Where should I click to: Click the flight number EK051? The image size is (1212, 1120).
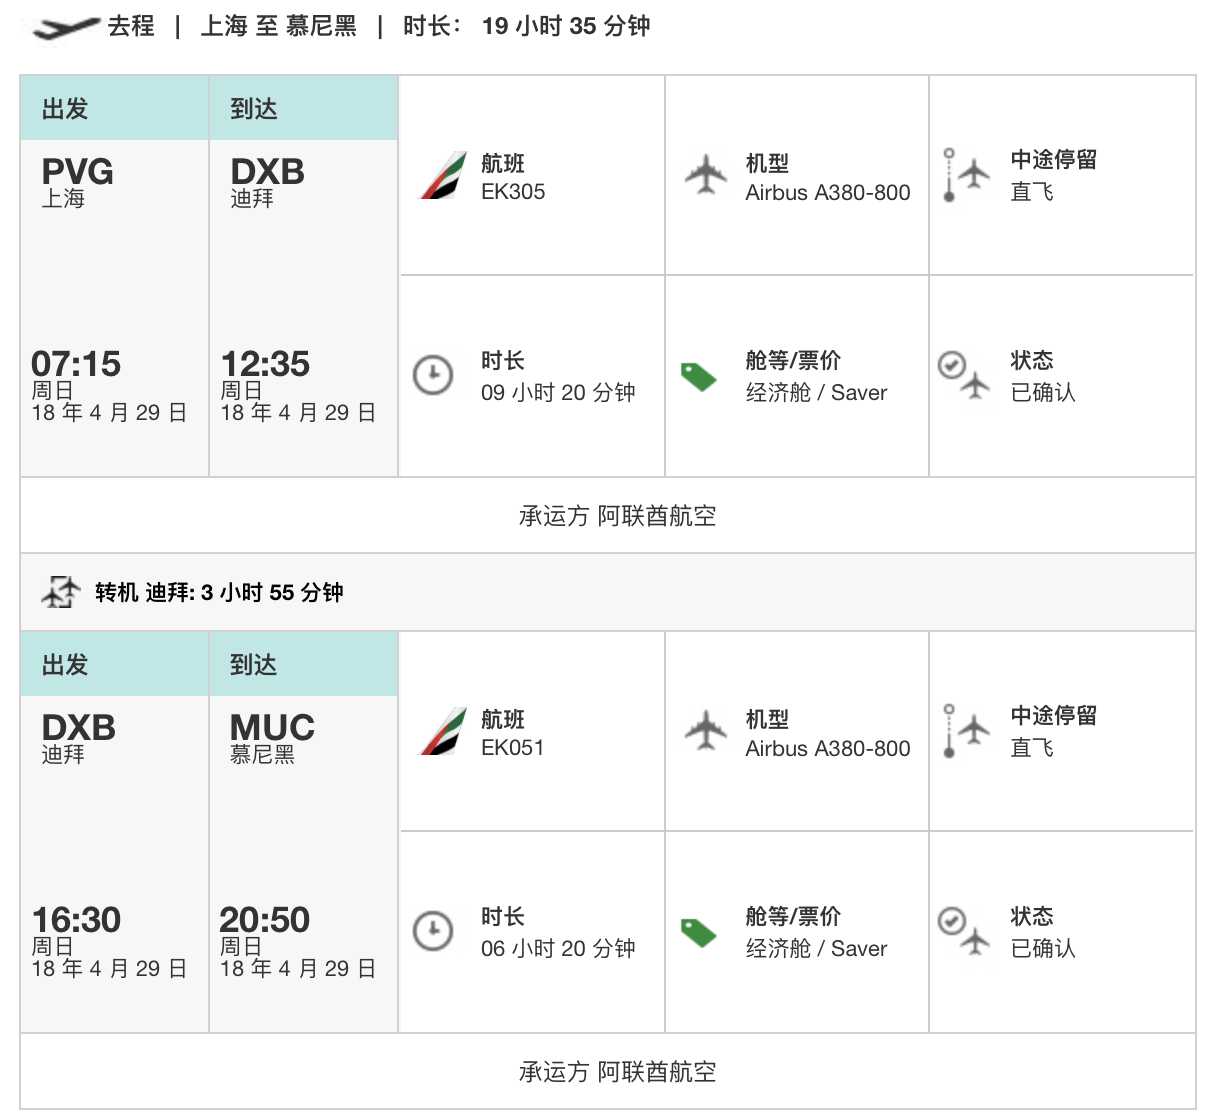pos(512,748)
